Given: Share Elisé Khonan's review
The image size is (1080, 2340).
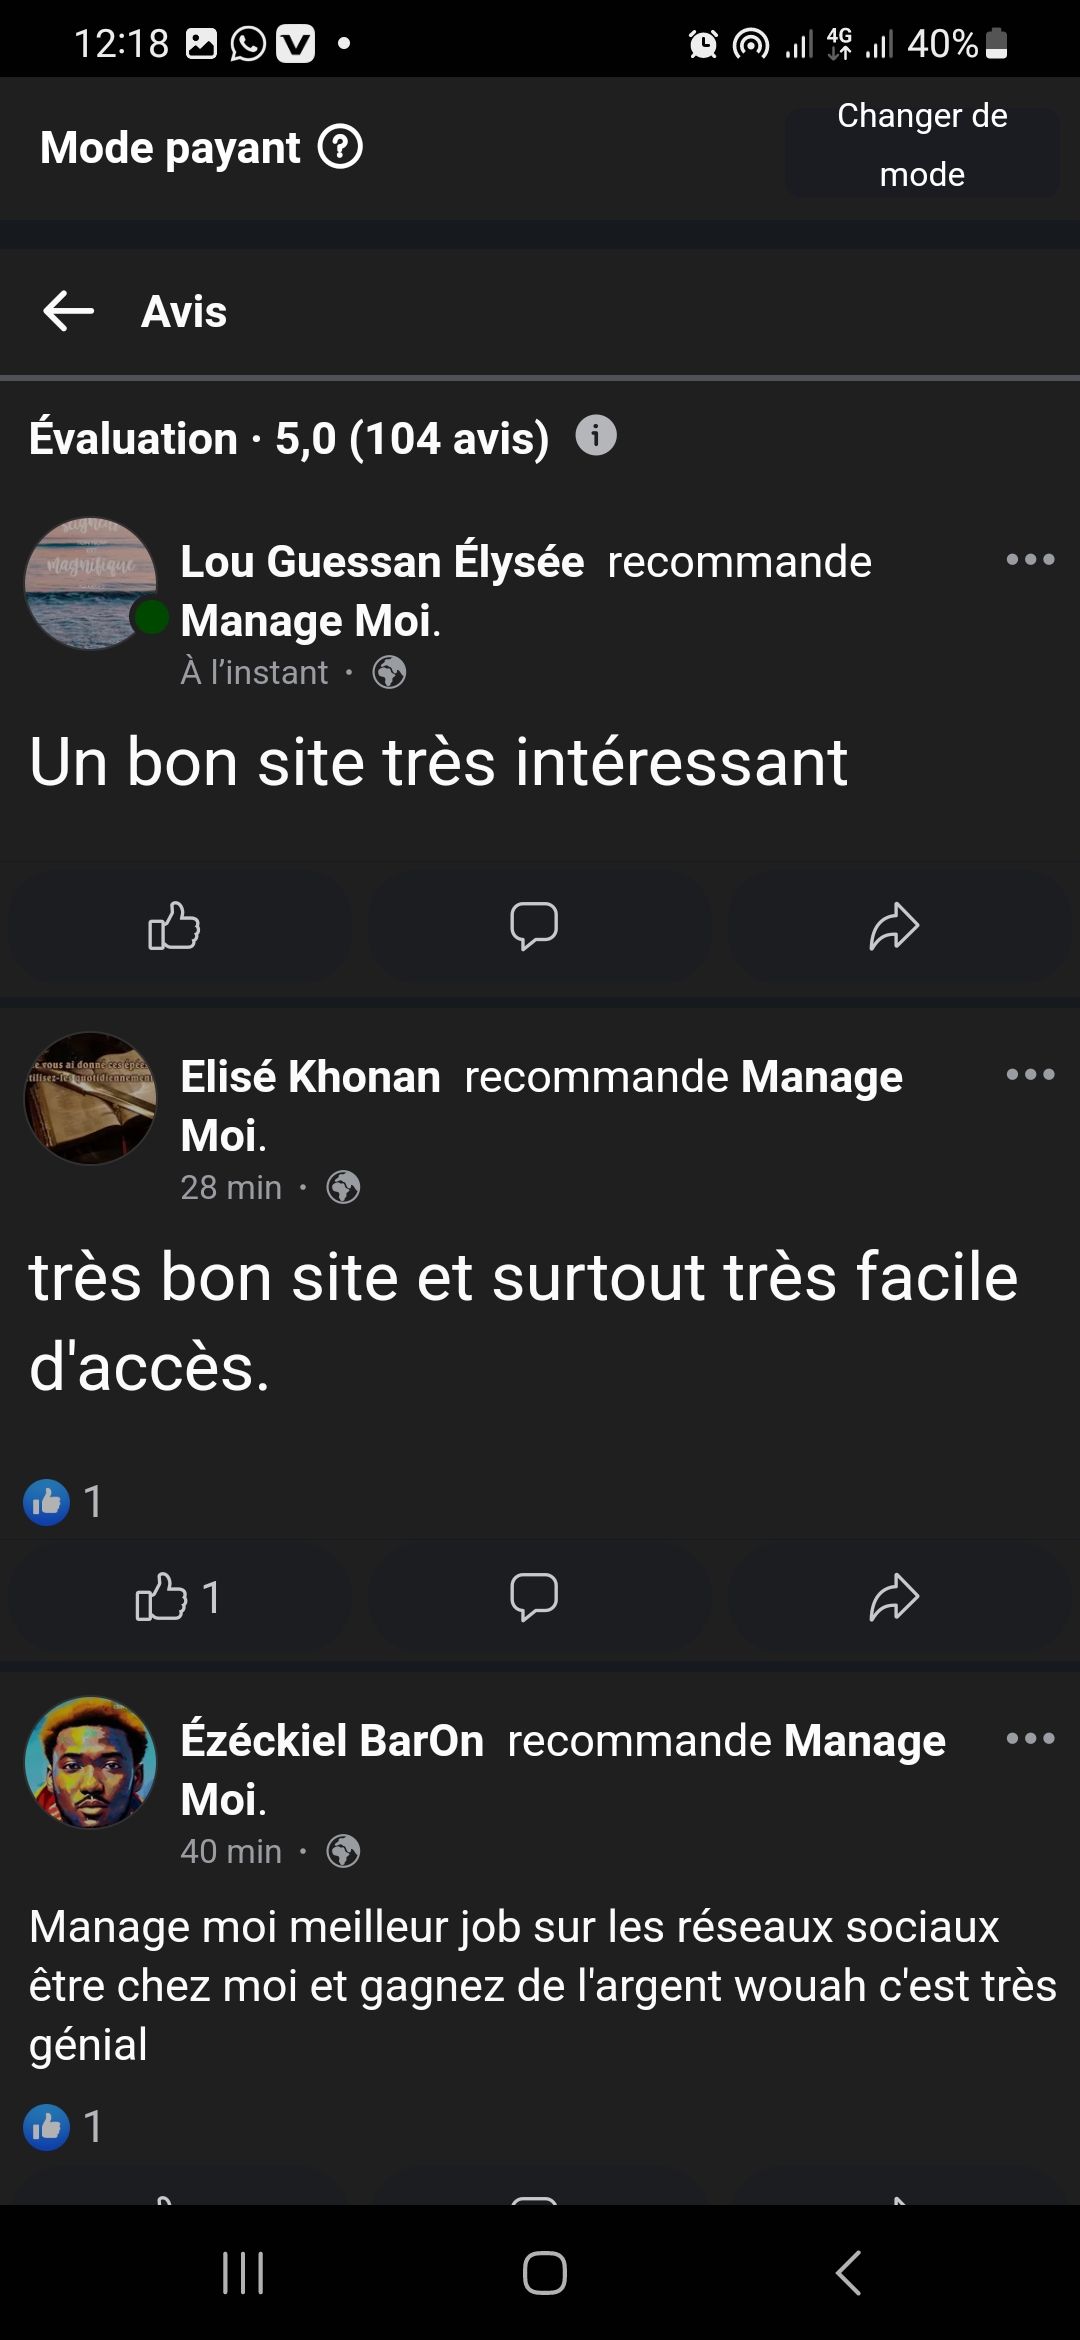Looking at the screenshot, I should [x=894, y=1597].
